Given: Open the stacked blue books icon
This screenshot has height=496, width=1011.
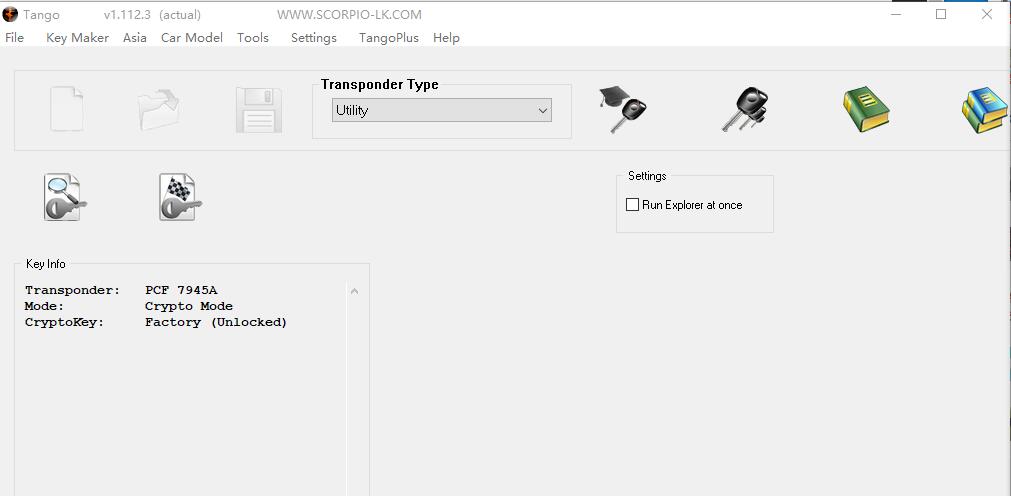Looking at the screenshot, I should click(x=985, y=110).
